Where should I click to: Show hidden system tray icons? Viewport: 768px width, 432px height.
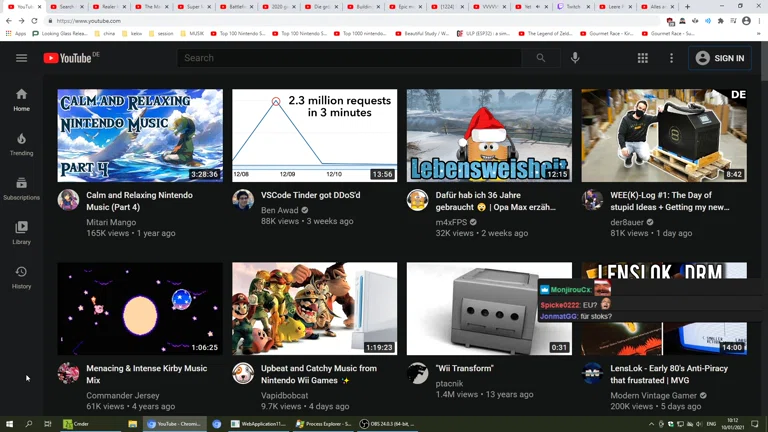(x=651, y=424)
